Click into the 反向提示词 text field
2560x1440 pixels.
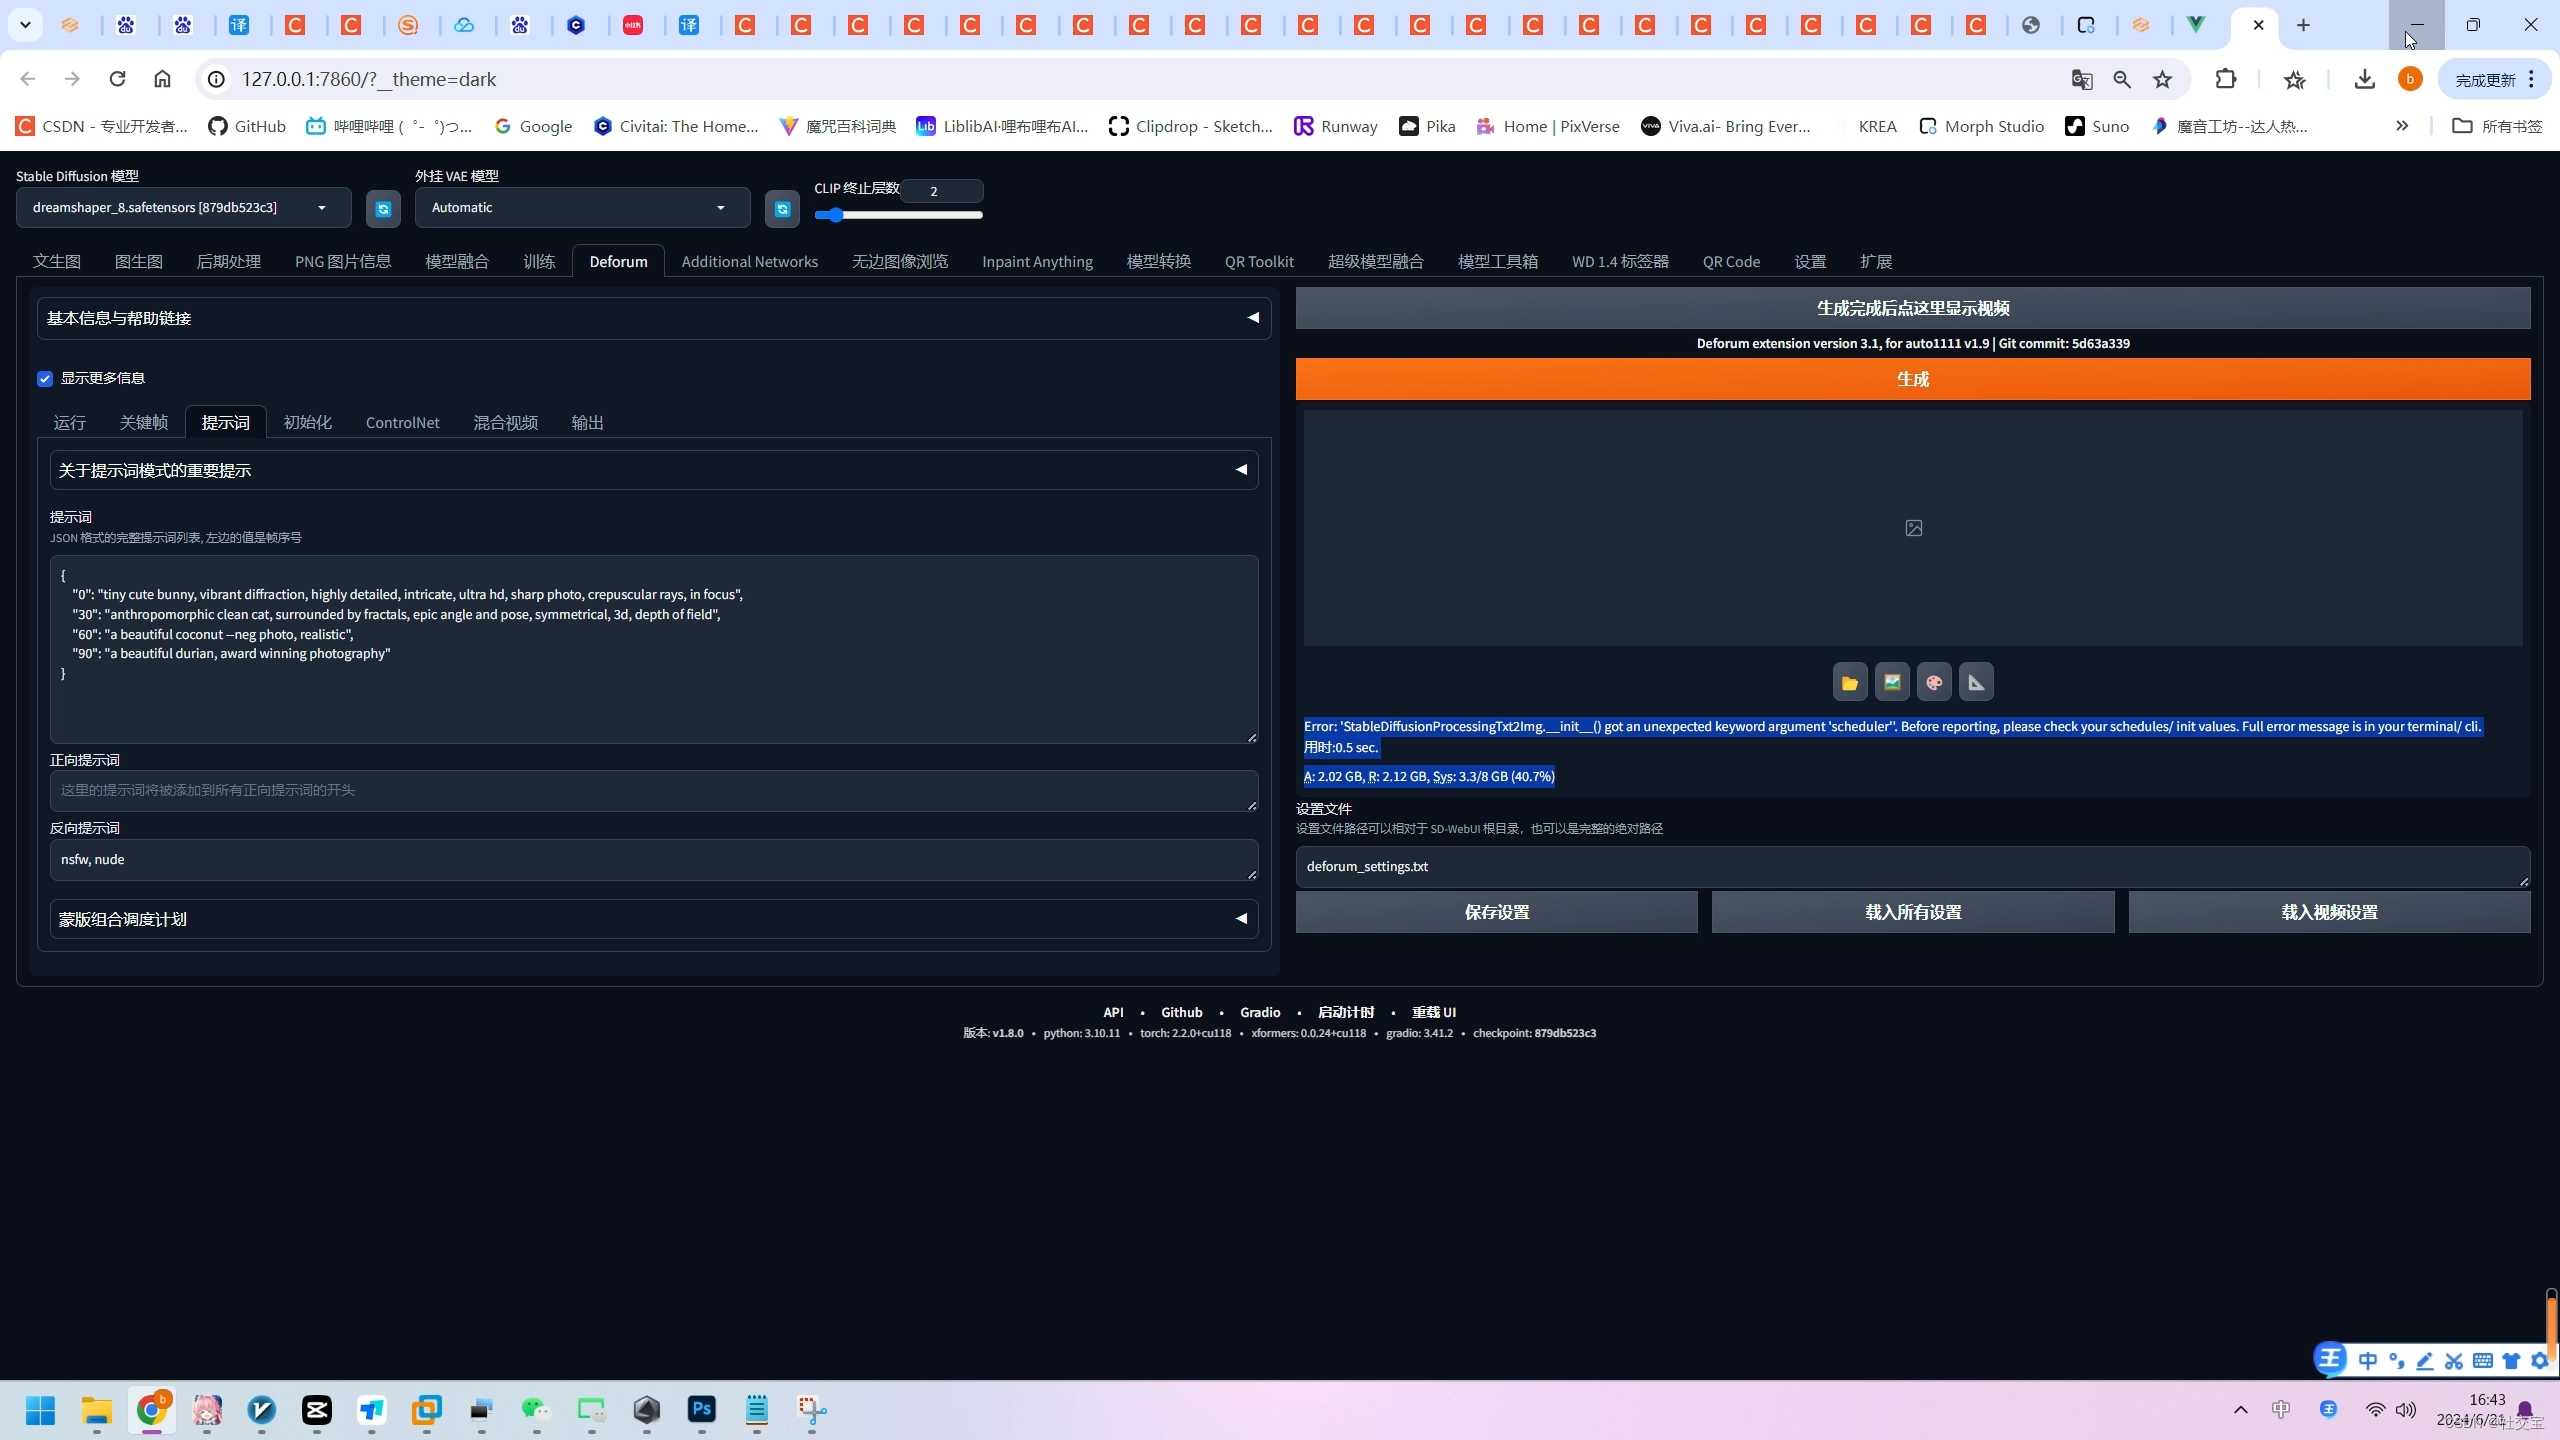click(x=654, y=860)
